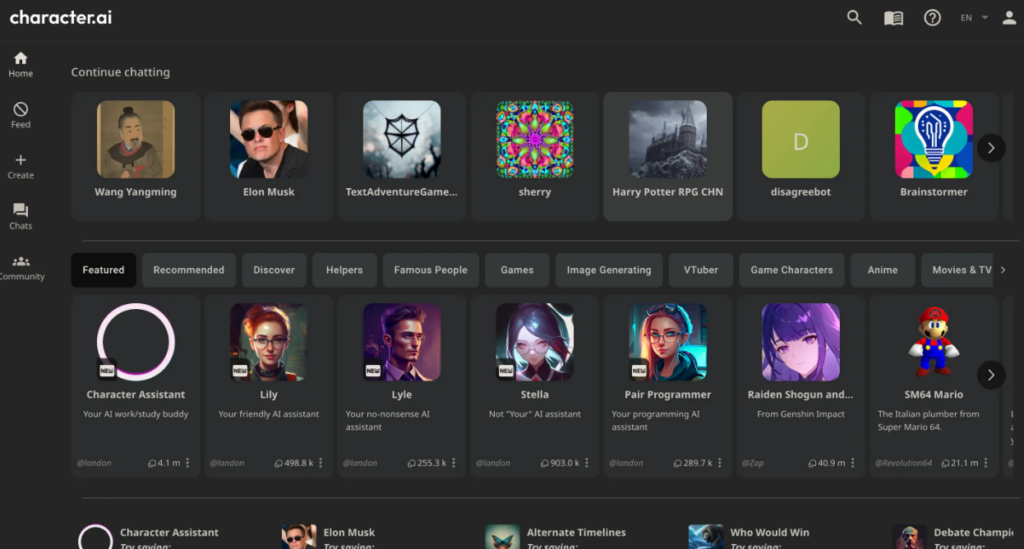Switch to the Recommended tab

pyautogui.click(x=189, y=270)
